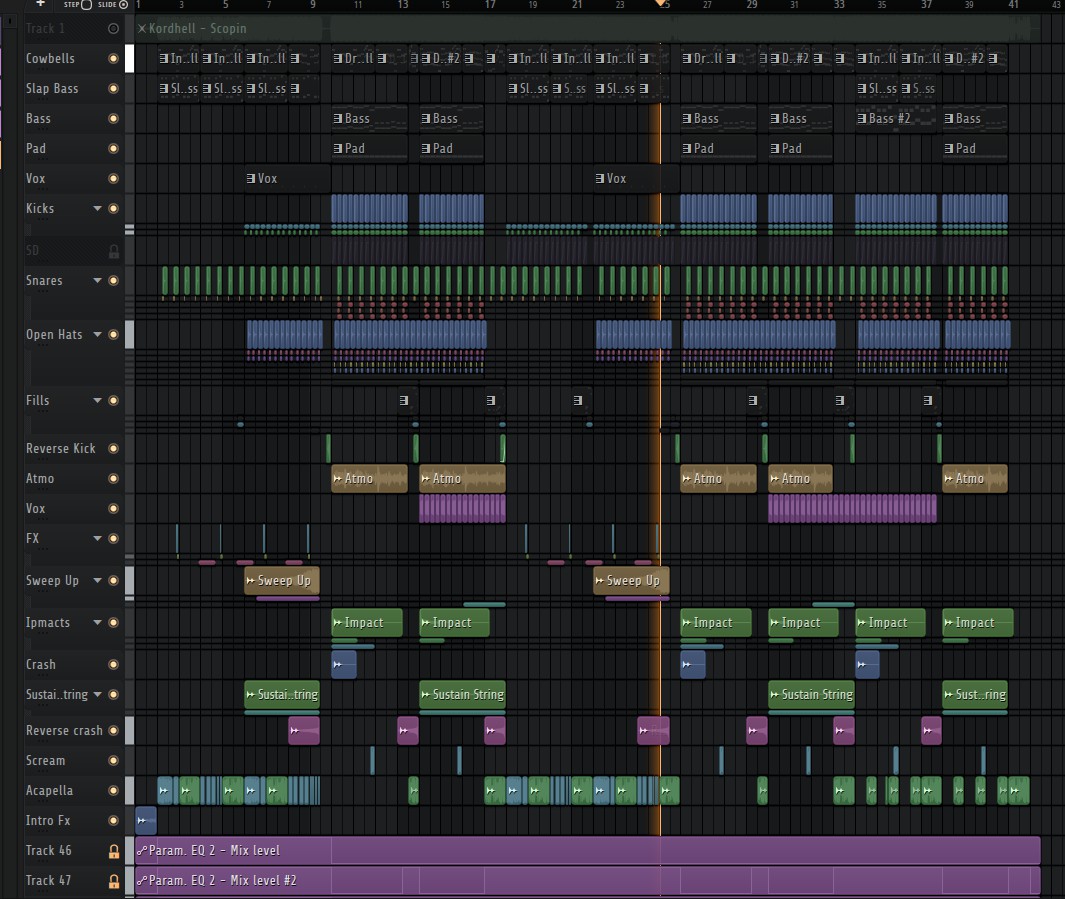Select the Intro Fx track name
This screenshot has width=1065, height=899.
[x=48, y=820]
